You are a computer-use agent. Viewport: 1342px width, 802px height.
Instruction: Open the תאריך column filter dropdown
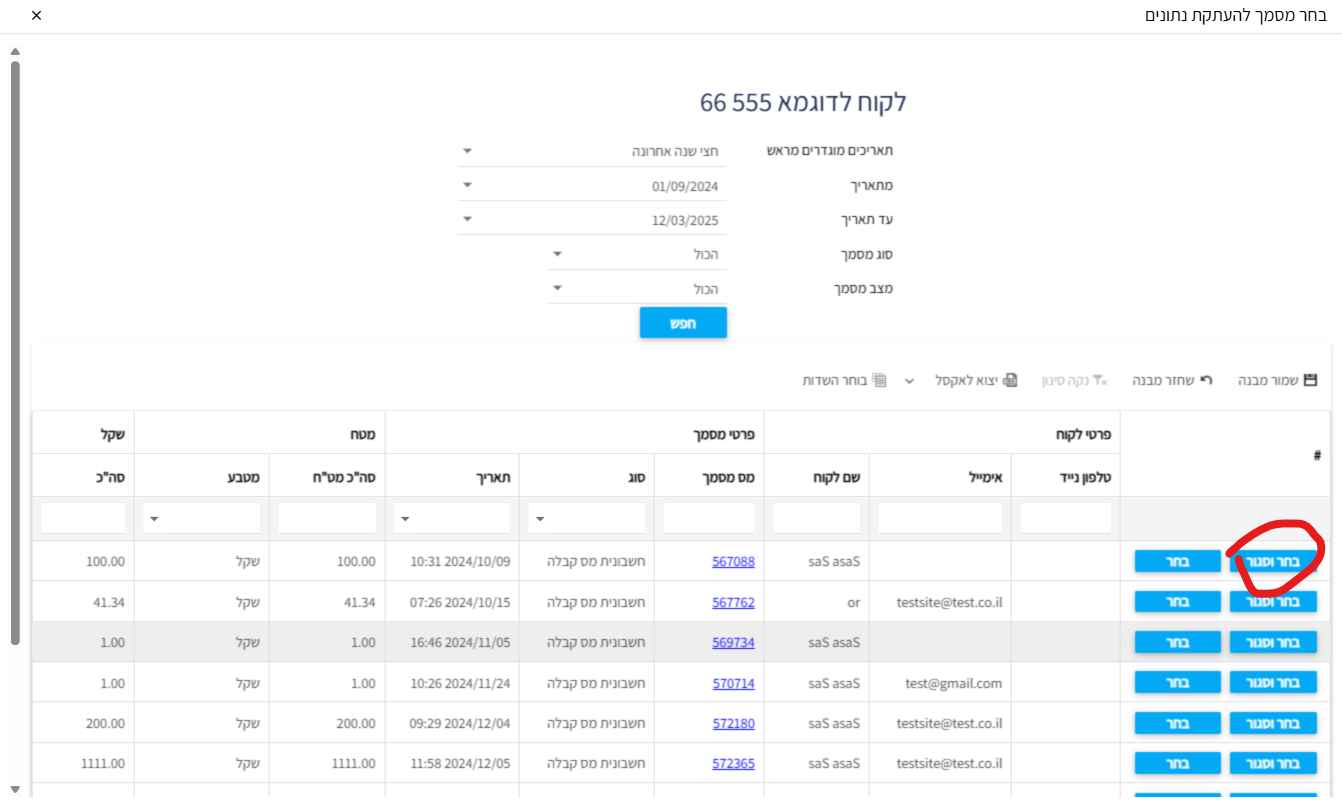404,518
